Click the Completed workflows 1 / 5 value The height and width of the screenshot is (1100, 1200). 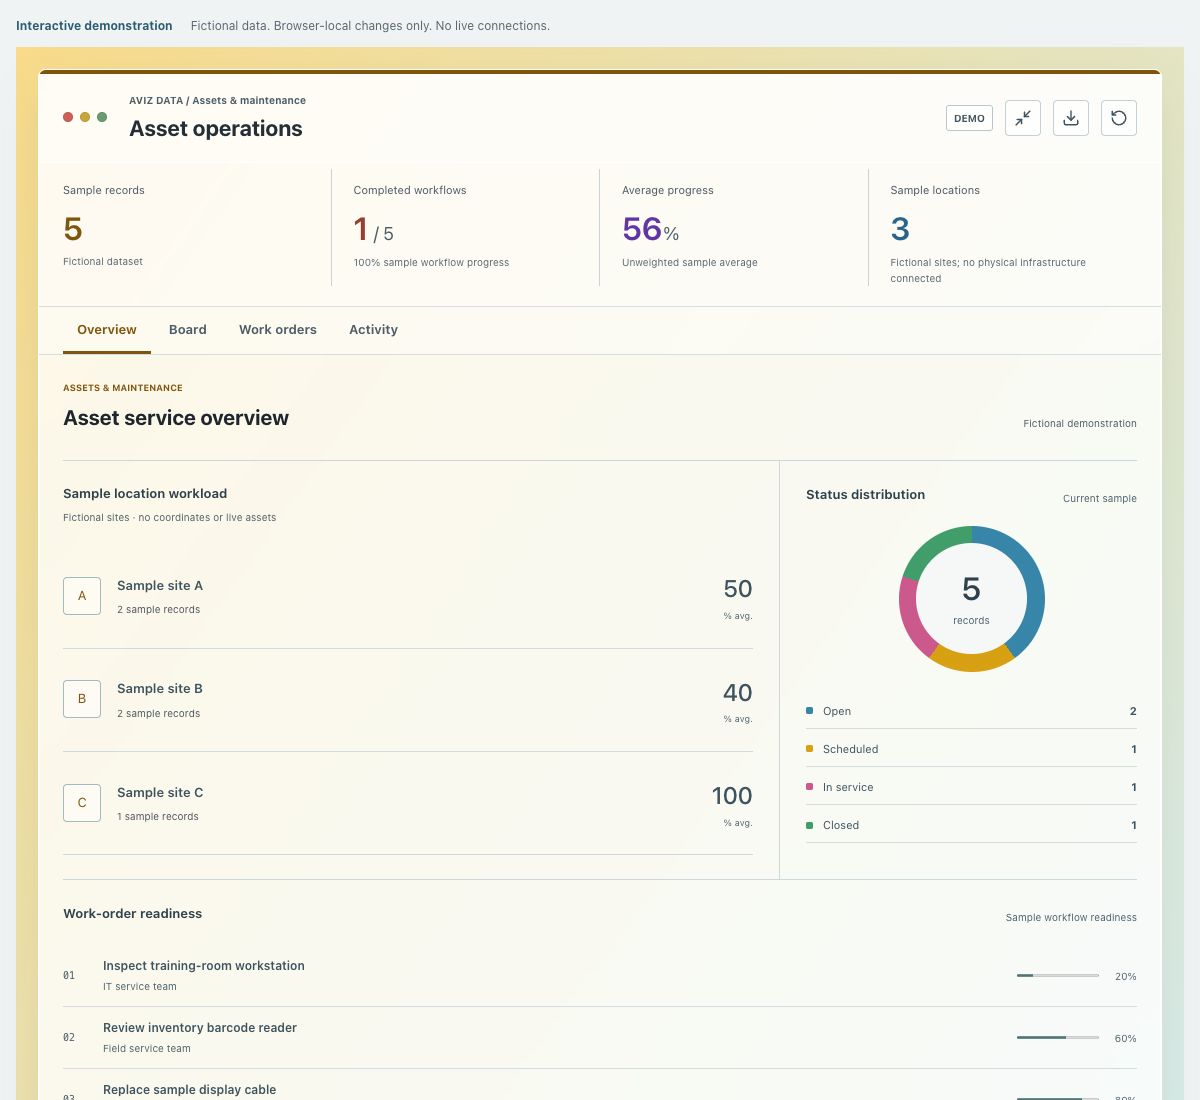point(374,230)
